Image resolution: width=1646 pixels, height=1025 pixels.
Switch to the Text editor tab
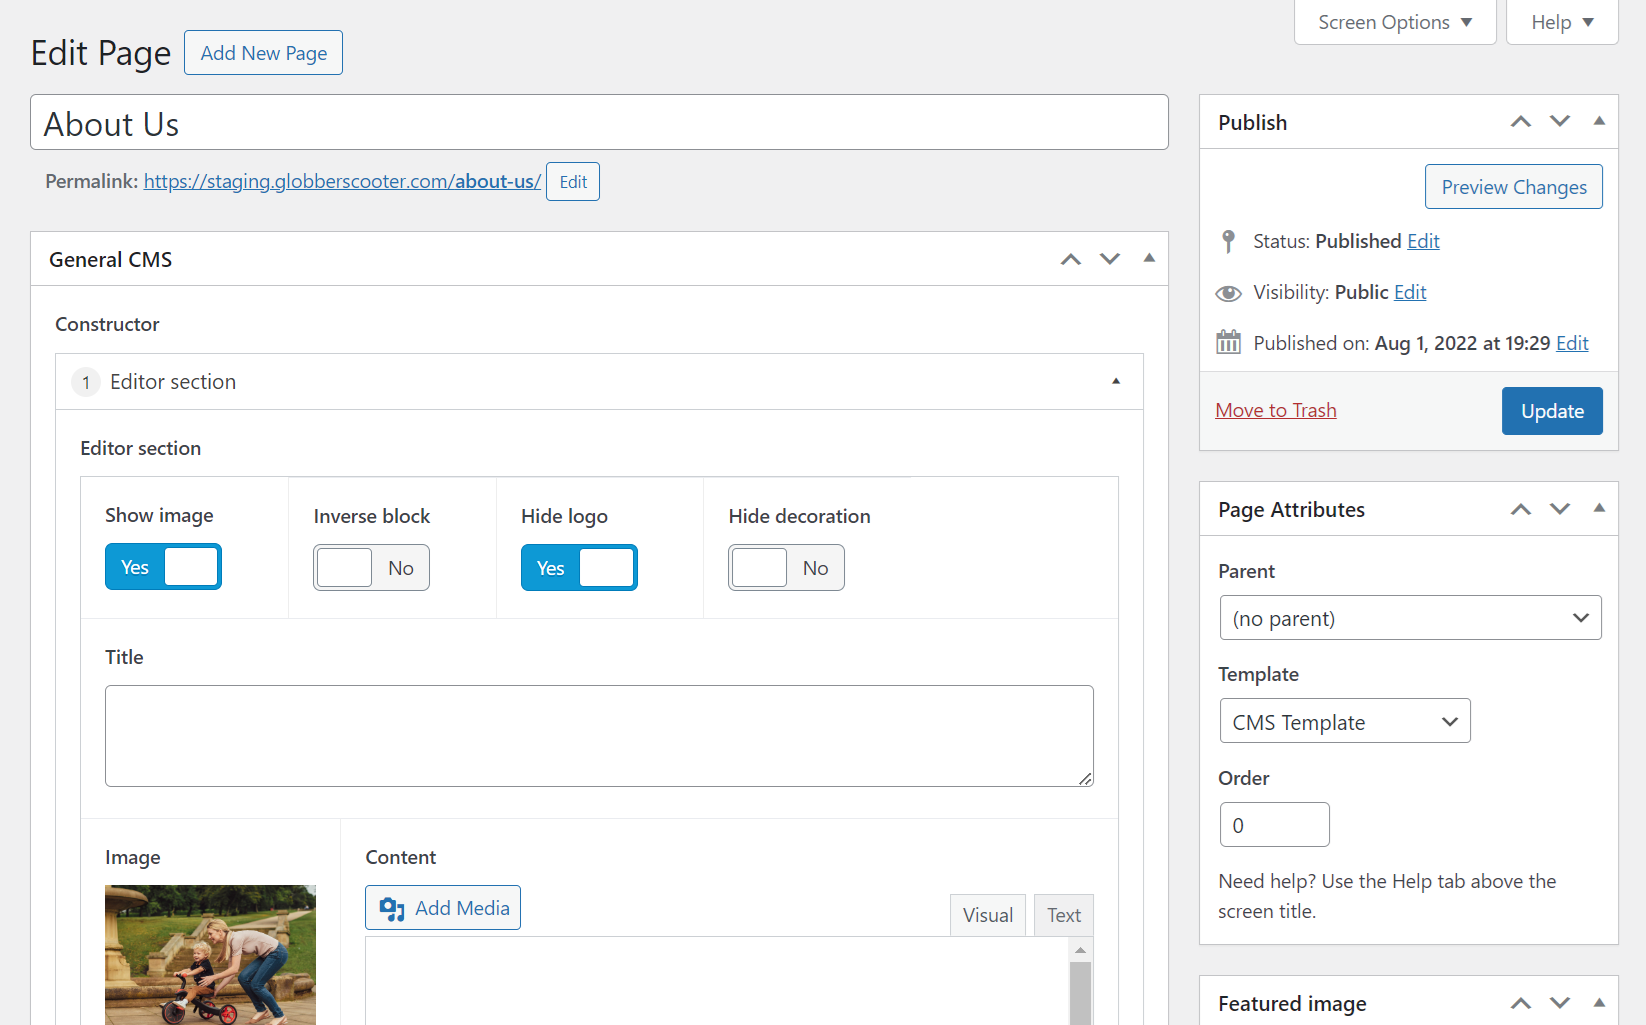(1064, 915)
